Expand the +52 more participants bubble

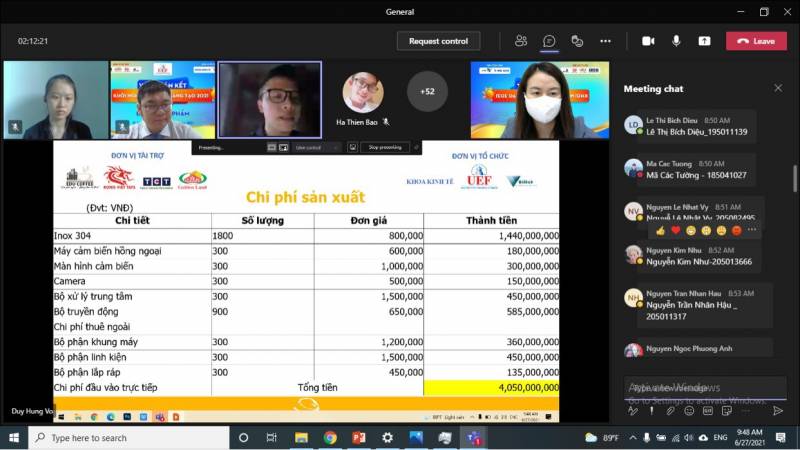(427, 92)
